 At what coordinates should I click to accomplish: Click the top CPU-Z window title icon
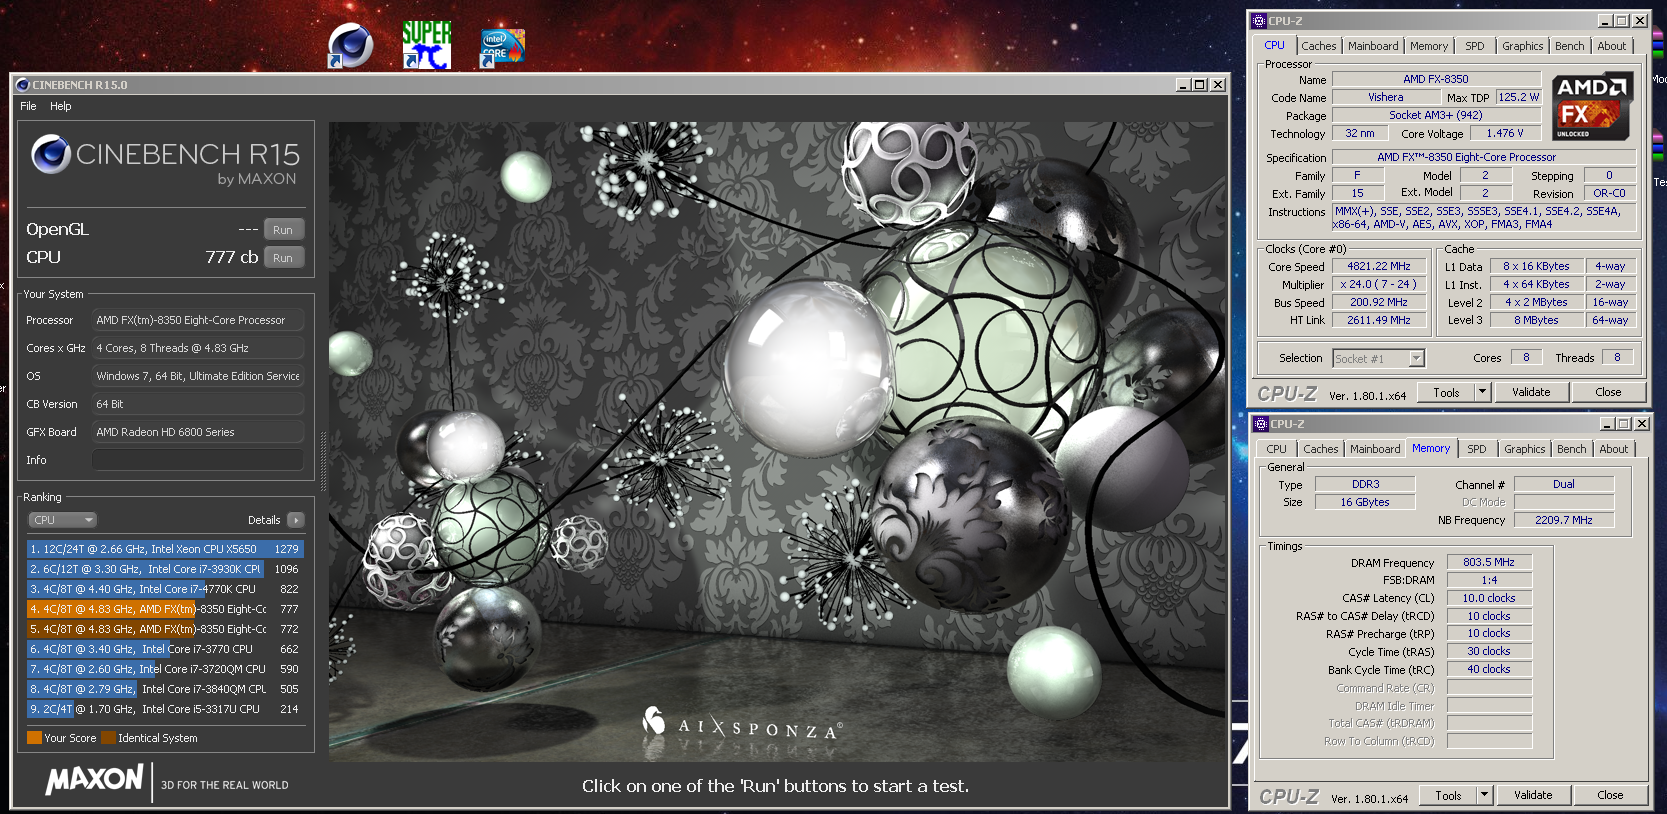1260,21
